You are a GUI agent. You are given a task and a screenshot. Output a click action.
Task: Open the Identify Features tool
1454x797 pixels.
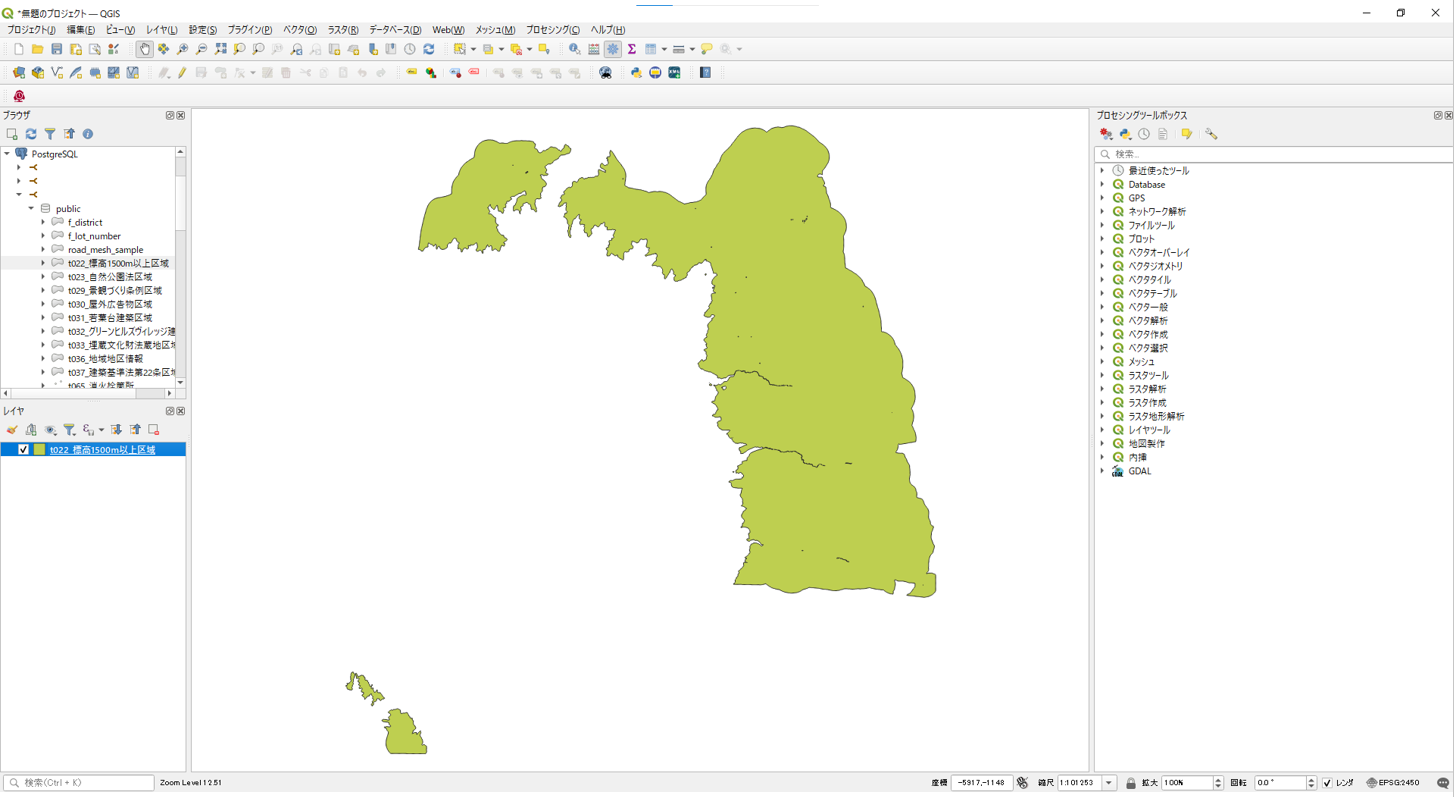(574, 49)
